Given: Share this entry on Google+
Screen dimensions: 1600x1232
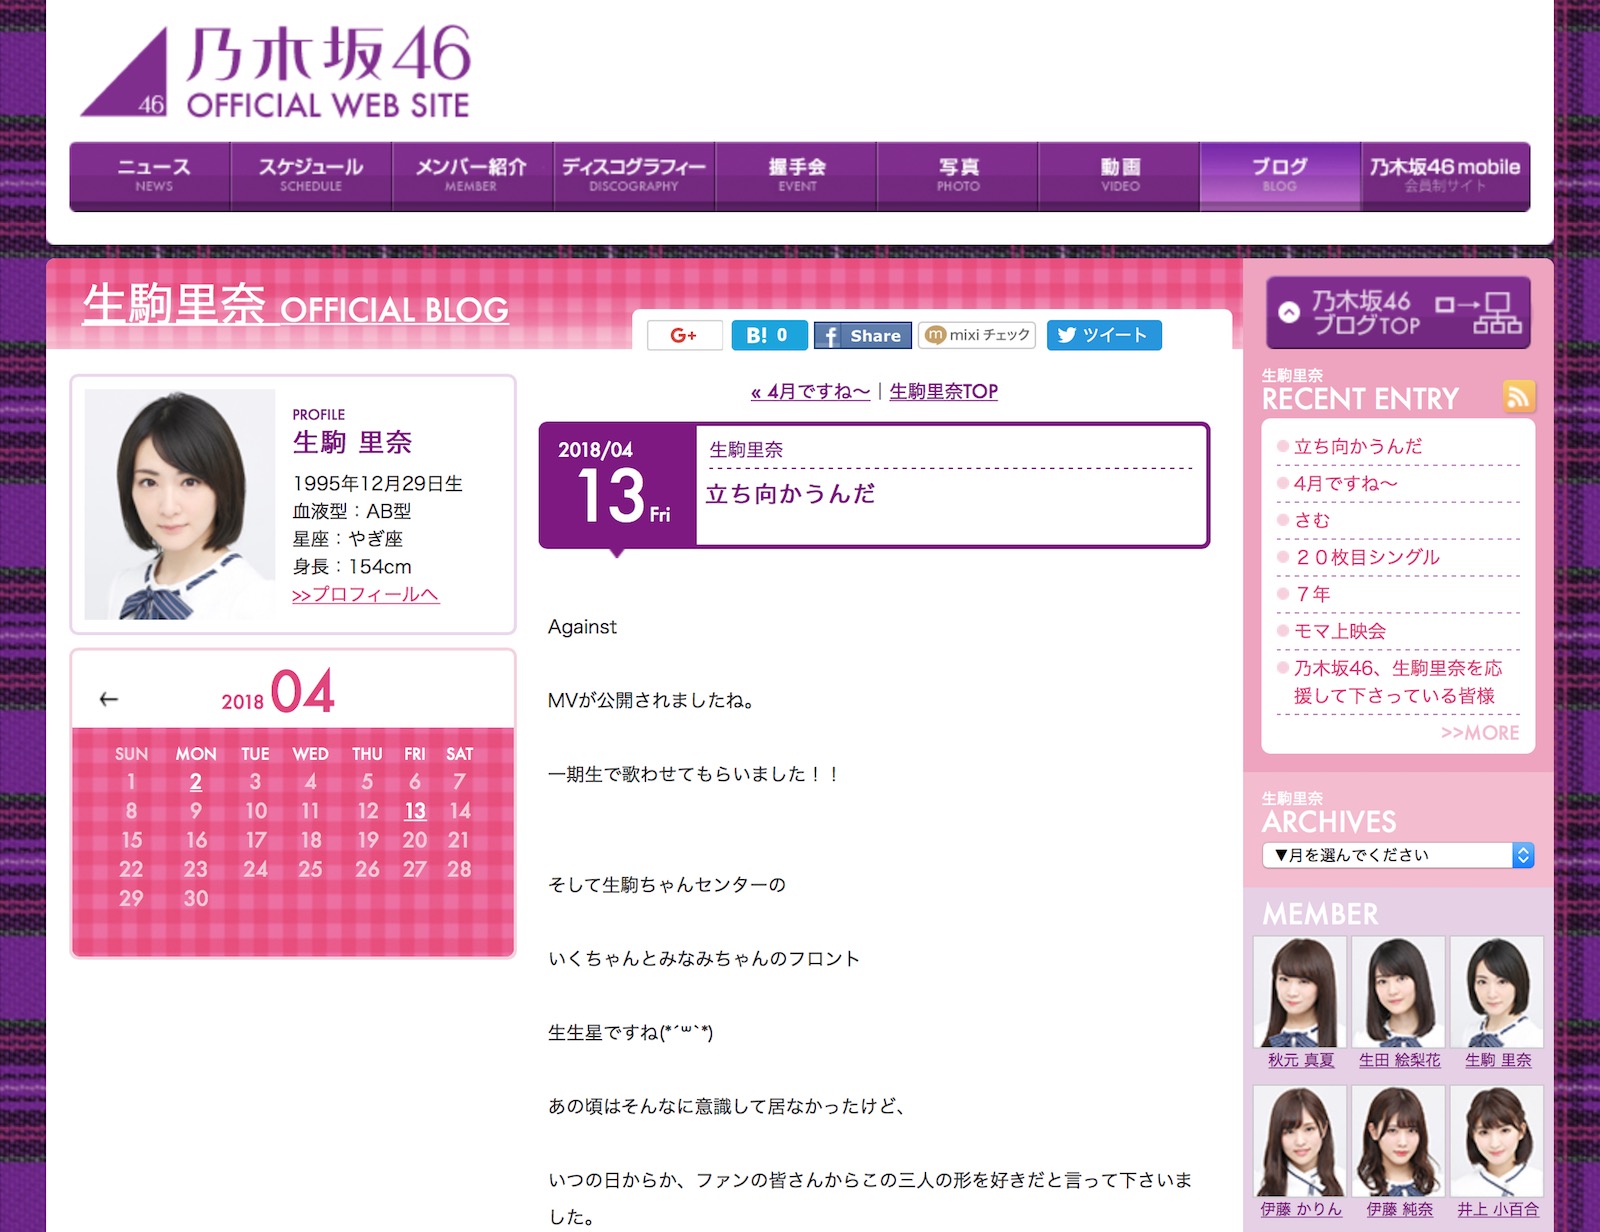Looking at the screenshot, I should (684, 336).
